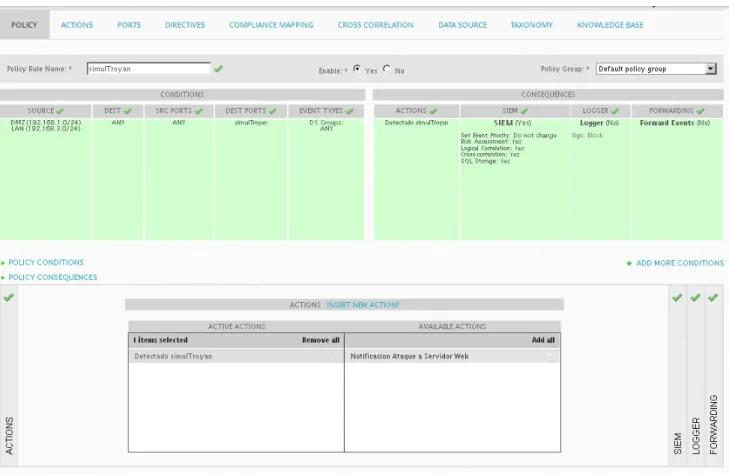The height and width of the screenshot is (474, 729).
Task: Select the DMZ (192.168.1.0/24) source entry
Action: [x=46, y=122]
